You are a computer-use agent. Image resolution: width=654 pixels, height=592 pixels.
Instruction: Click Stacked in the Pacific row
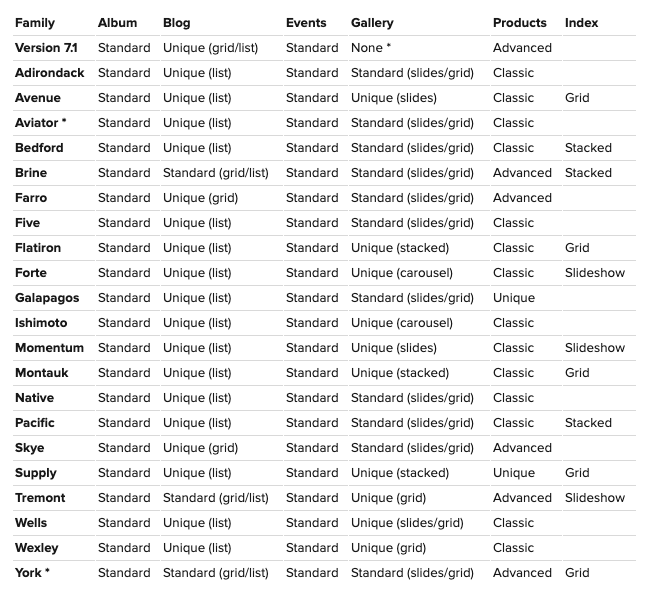pos(588,423)
